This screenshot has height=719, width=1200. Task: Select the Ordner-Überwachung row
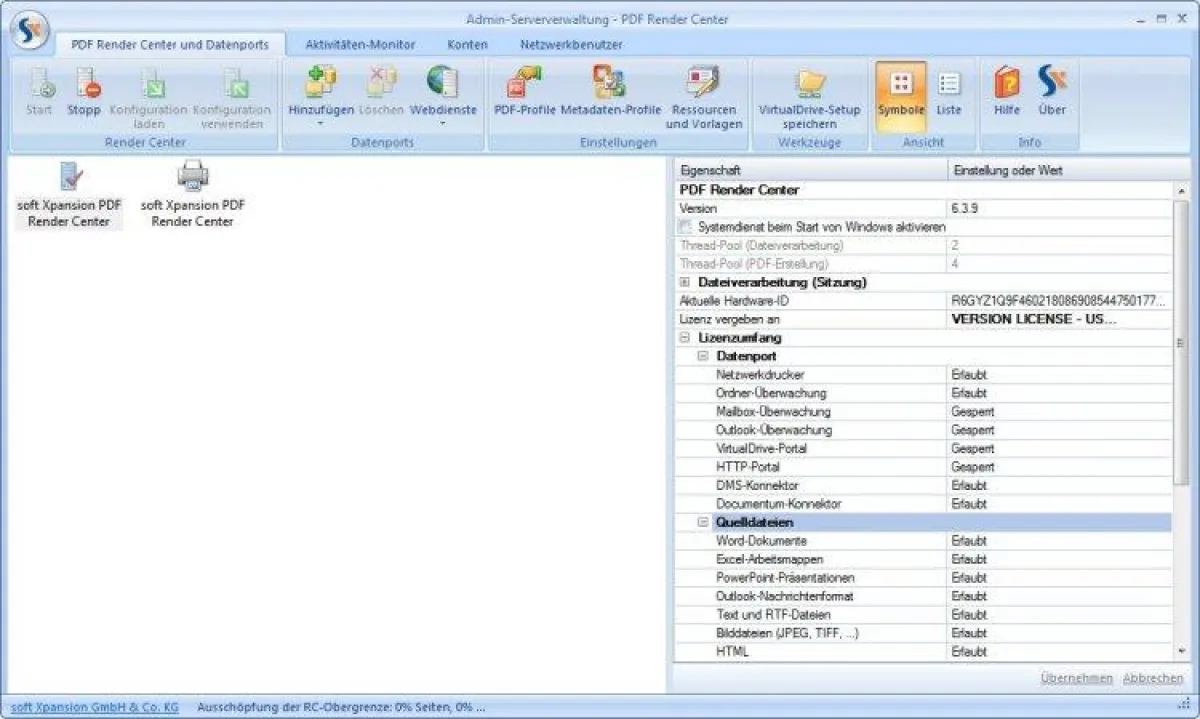coord(923,393)
